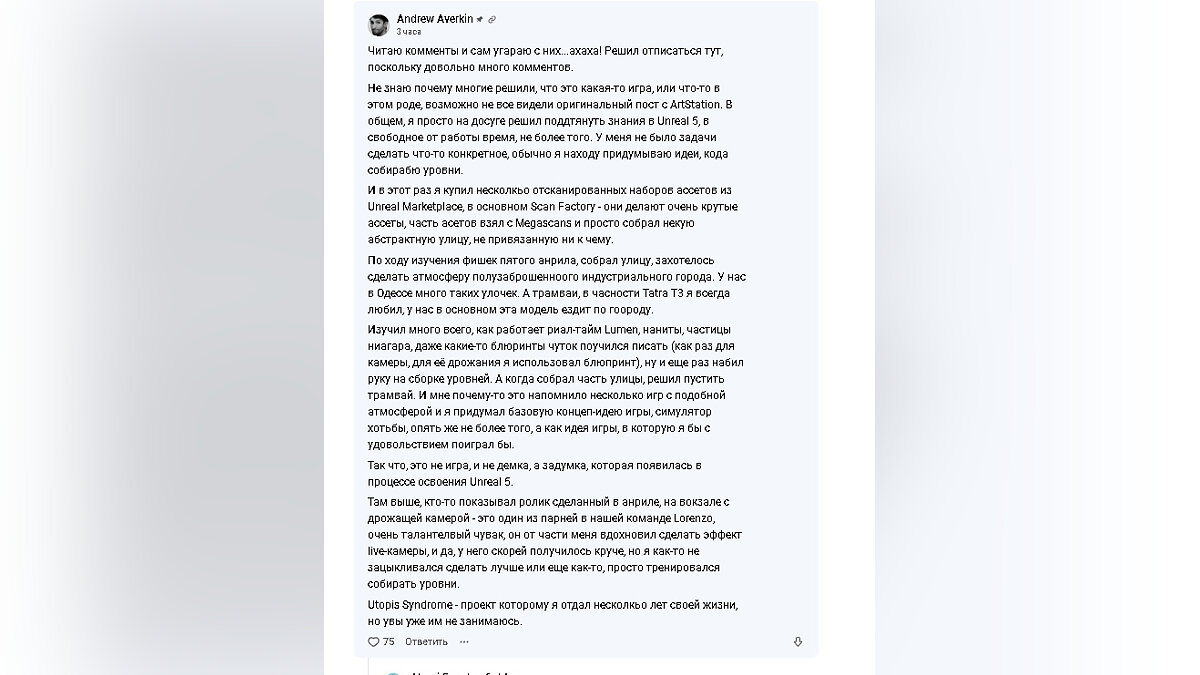Image resolution: width=1200 pixels, height=675 pixels.
Task: Like the comment with the heart icon
Action: pyautogui.click(x=374, y=642)
